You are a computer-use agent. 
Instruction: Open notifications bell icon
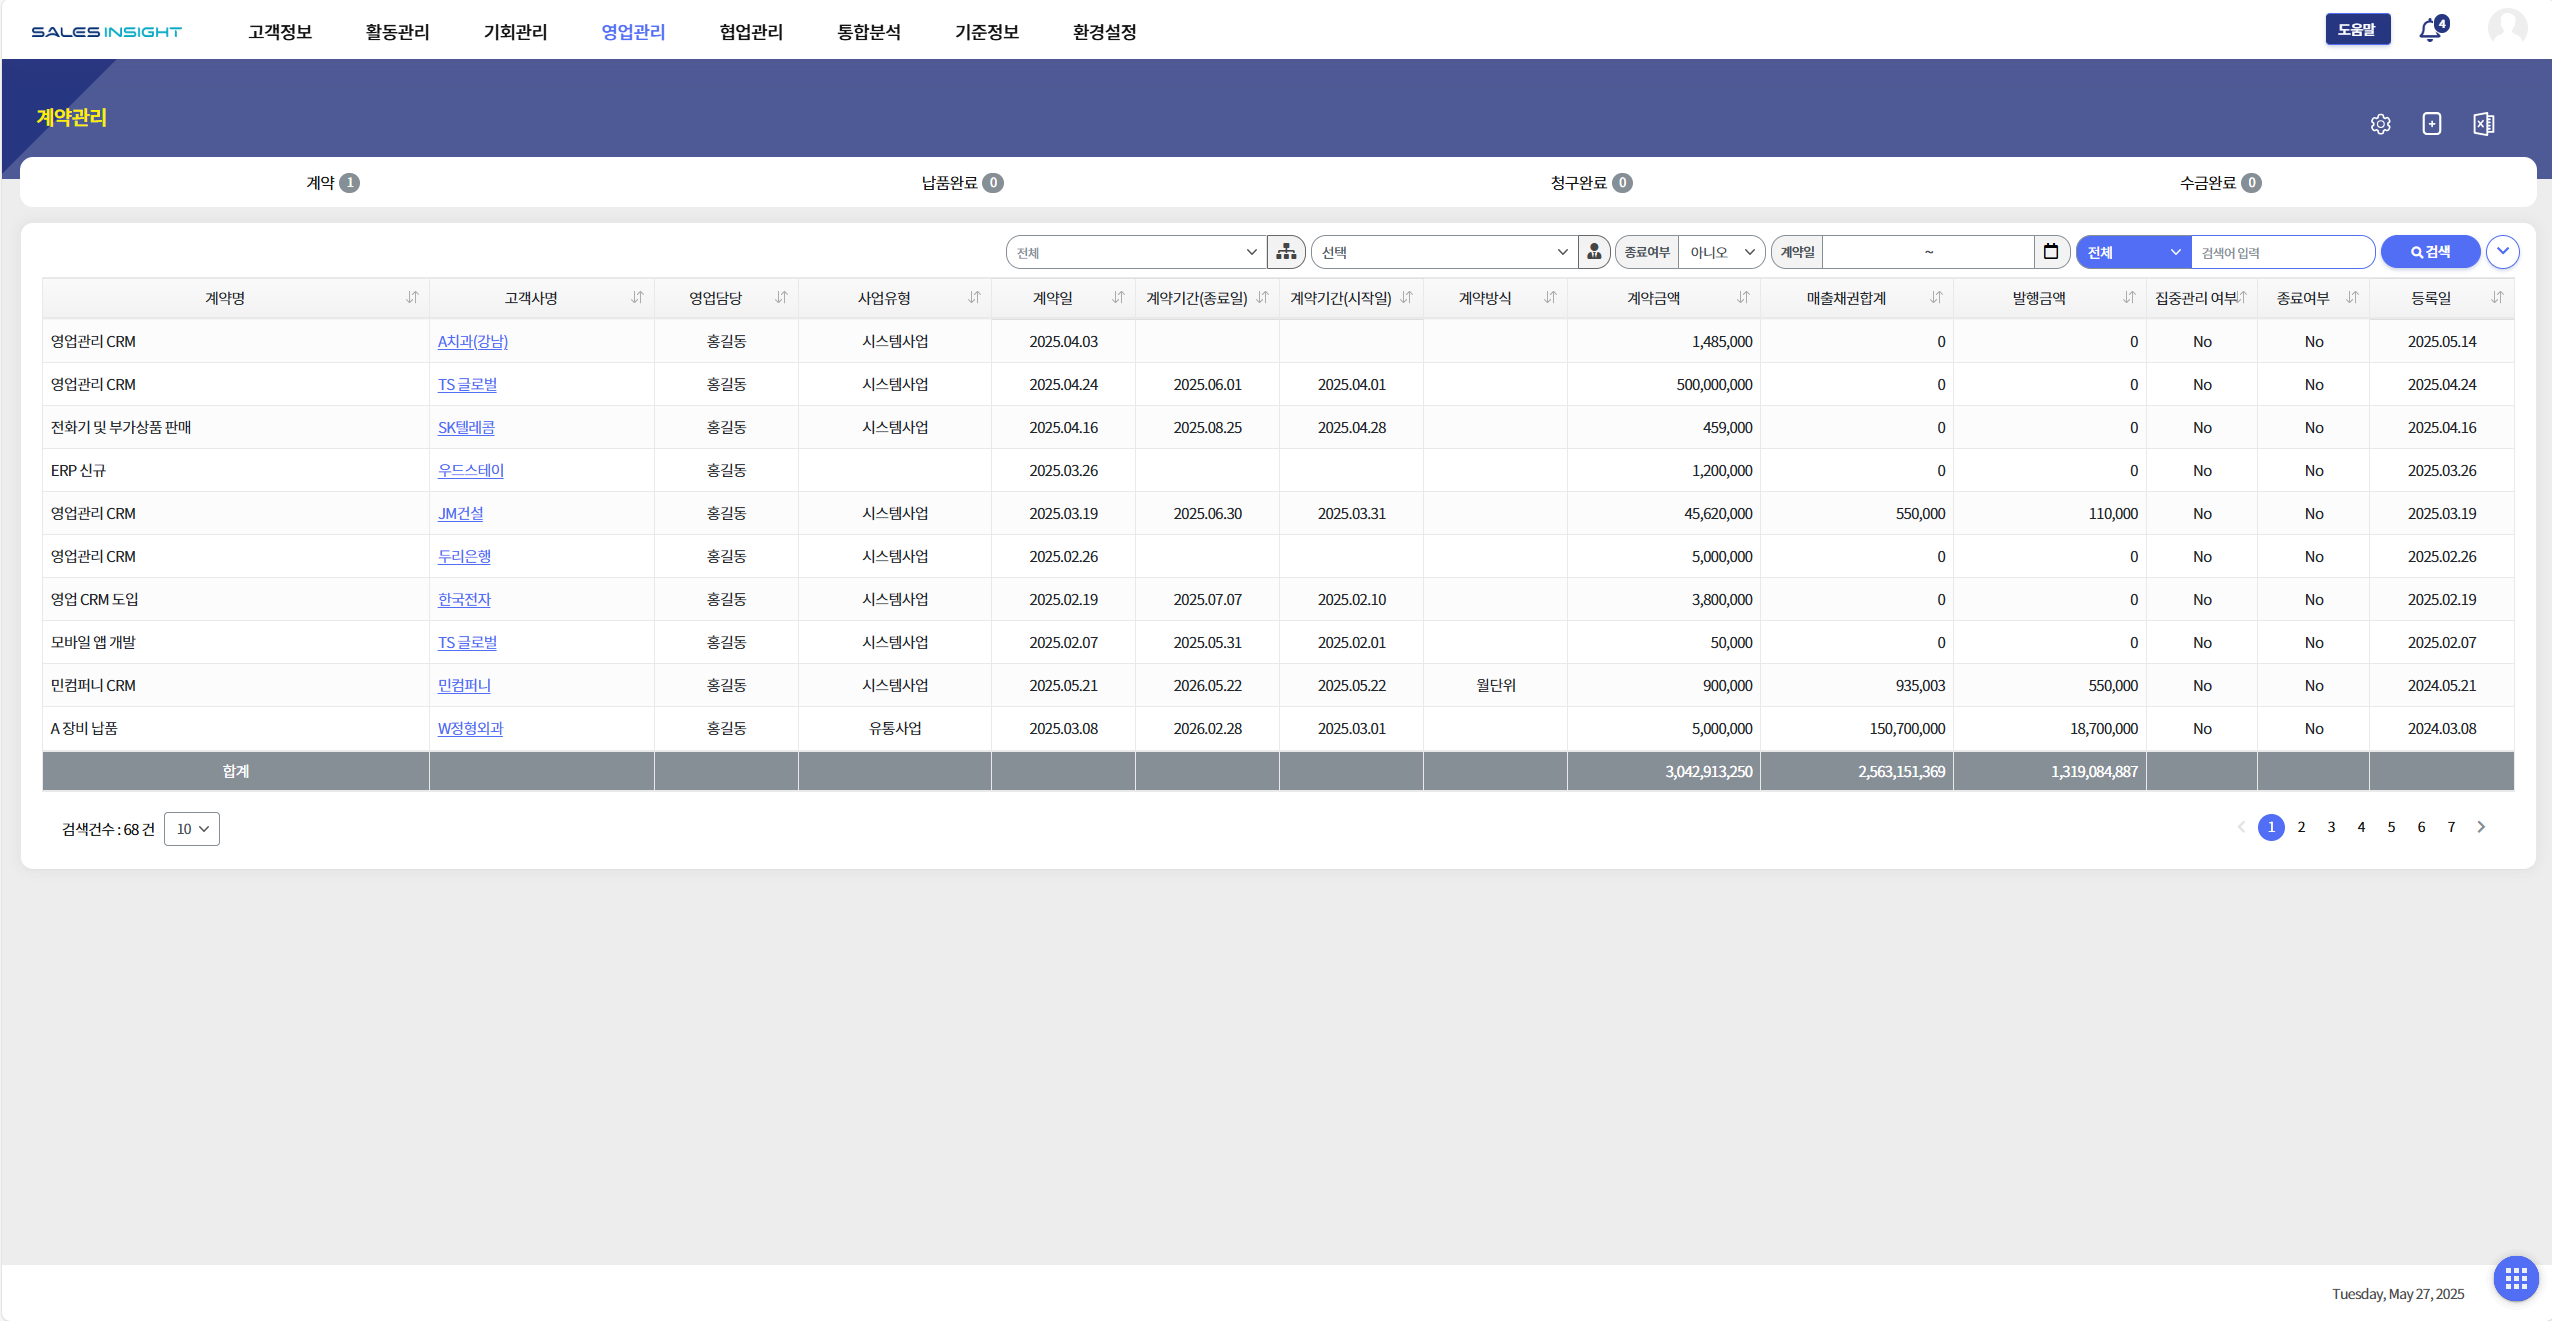[x=2431, y=29]
